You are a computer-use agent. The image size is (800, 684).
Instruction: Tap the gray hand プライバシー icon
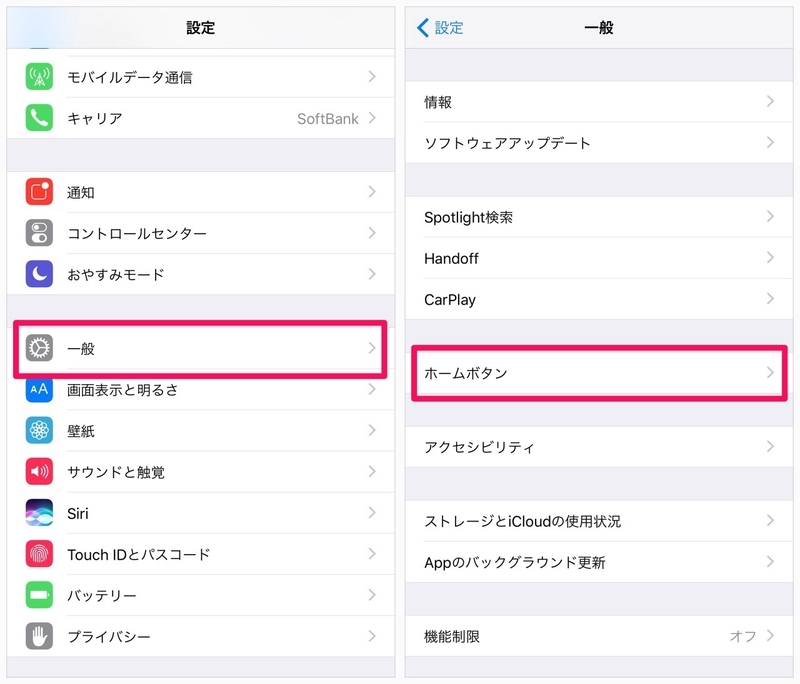39,636
